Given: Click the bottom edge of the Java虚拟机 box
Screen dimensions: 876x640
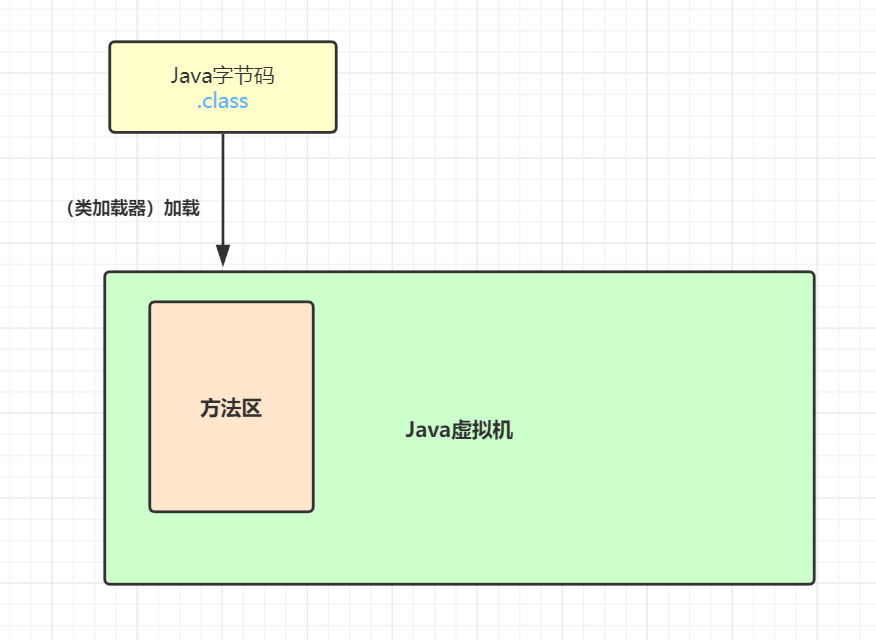Looking at the screenshot, I should click(x=460, y=583).
